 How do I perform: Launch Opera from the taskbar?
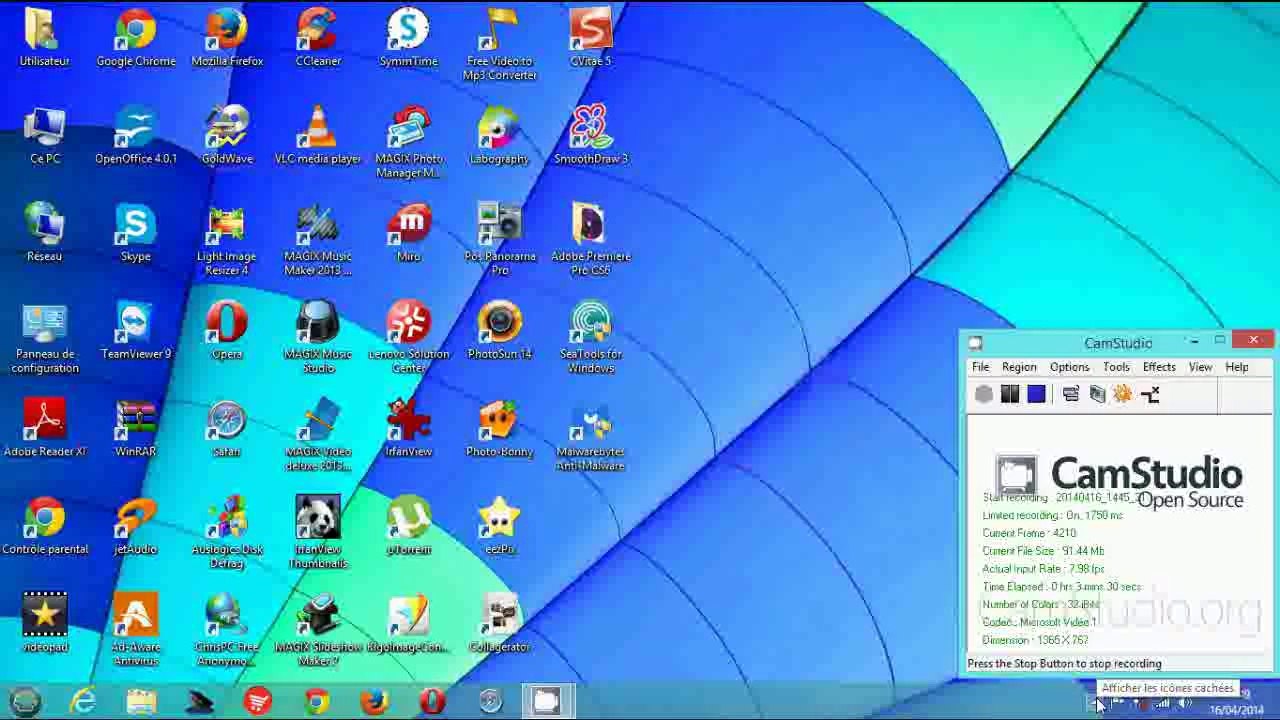tap(432, 702)
